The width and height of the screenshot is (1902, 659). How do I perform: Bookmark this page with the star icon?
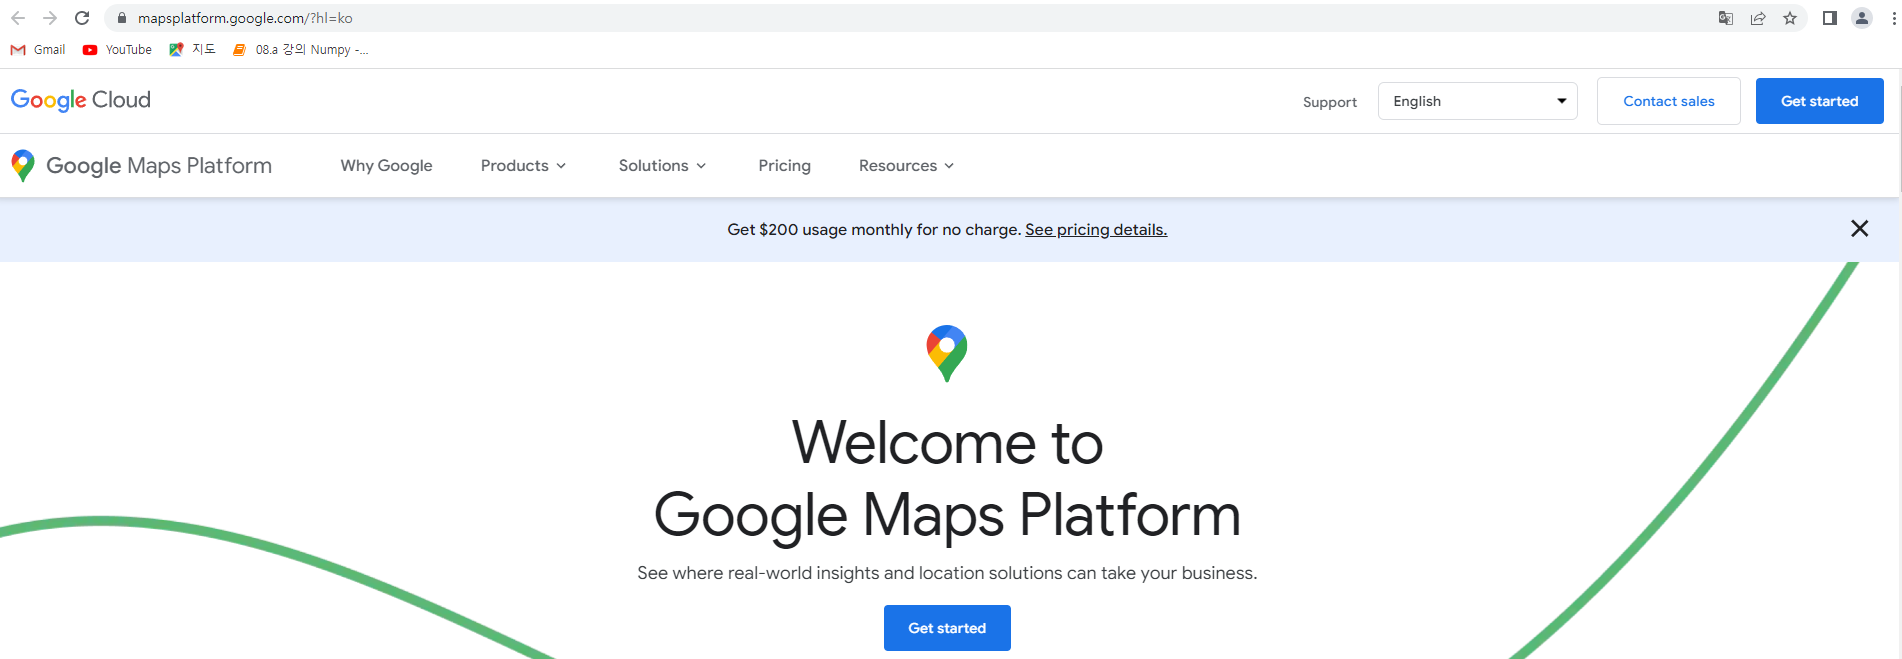pos(1790,18)
